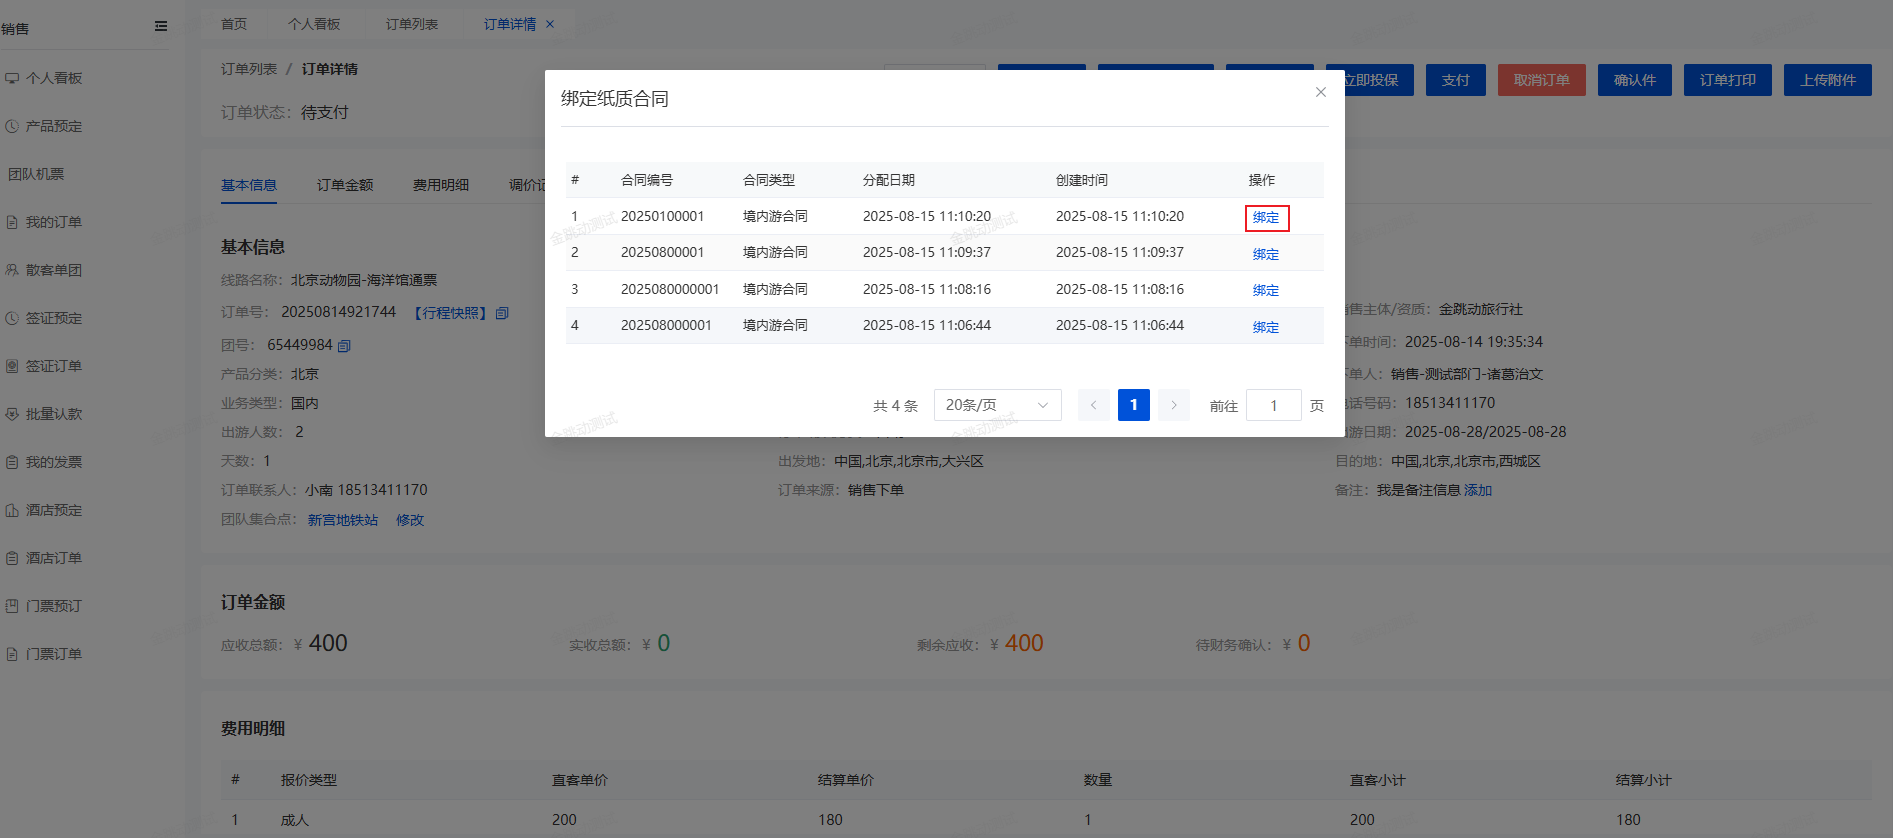Bind contract number 202508000001
This screenshot has width=1893, height=838.
pos(1266,327)
